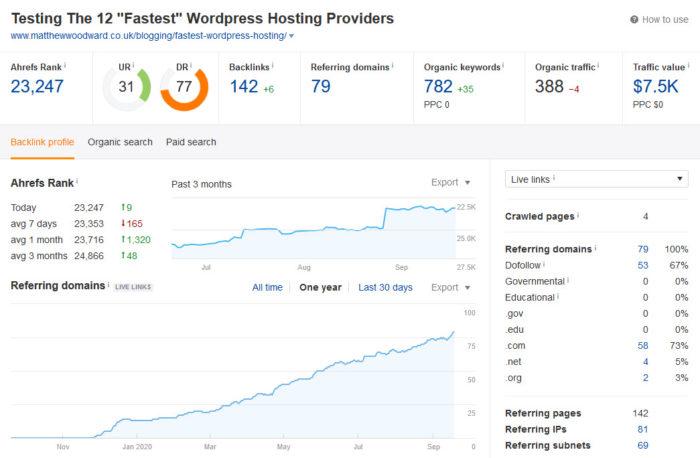The height and width of the screenshot is (458, 700).
Task: Switch to the Paid search tab
Action: tap(191, 142)
